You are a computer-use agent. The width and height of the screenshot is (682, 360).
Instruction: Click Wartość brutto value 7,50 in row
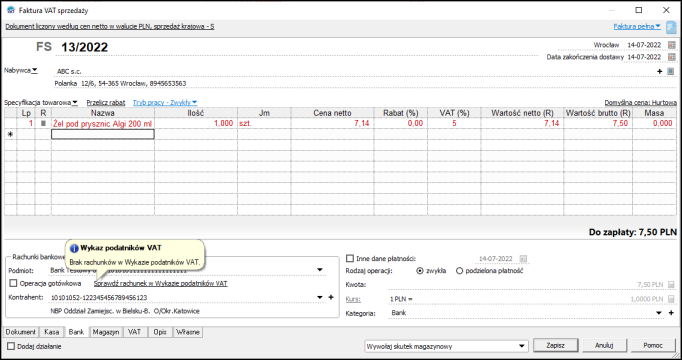pyautogui.click(x=598, y=123)
